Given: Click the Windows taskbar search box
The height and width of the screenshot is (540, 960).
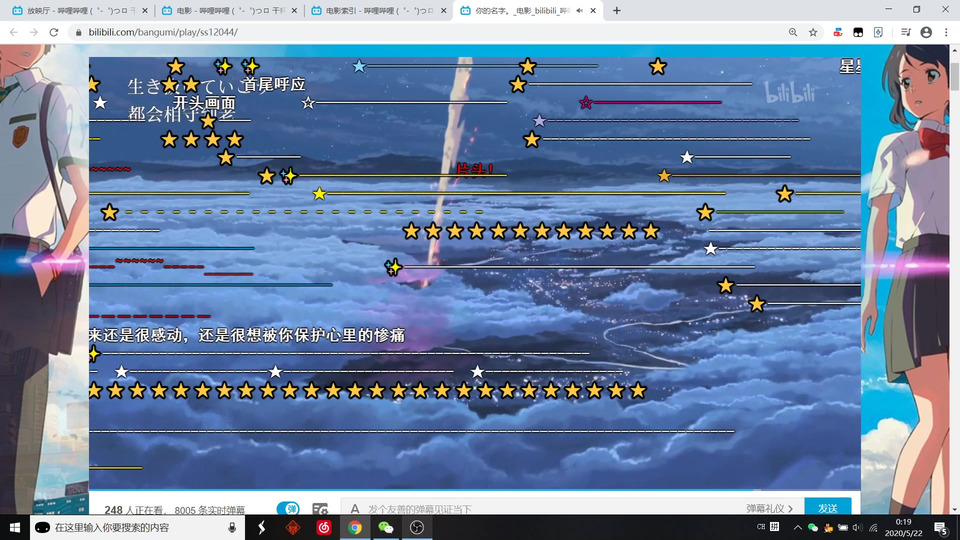Looking at the screenshot, I should click(137, 527).
